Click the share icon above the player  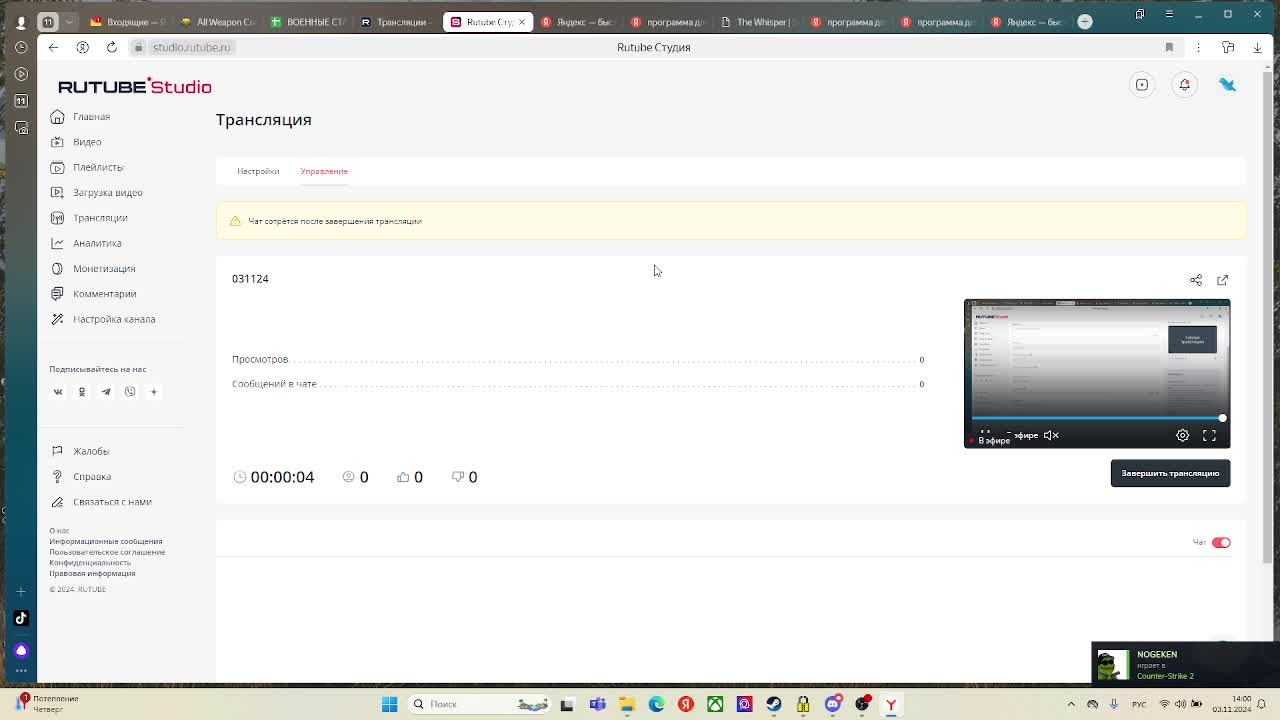click(1196, 280)
